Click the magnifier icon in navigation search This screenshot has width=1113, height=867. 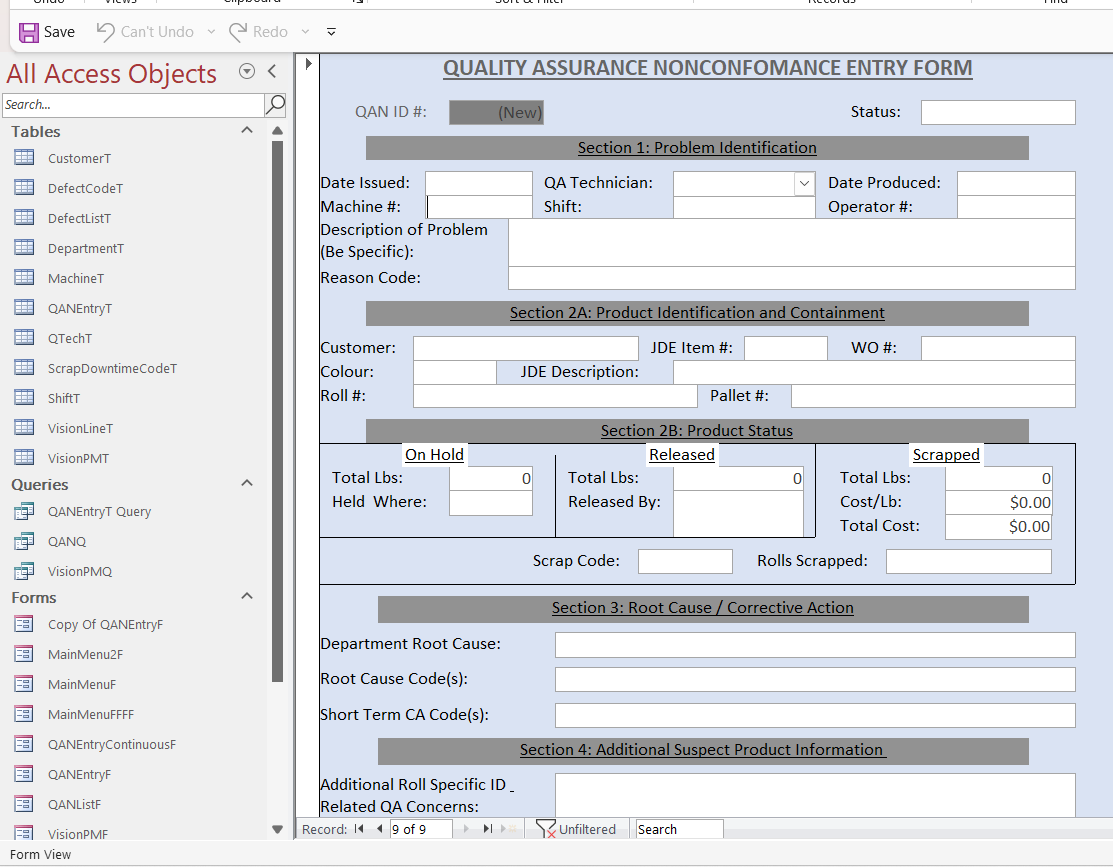pyautogui.click(x=275, y=104)
